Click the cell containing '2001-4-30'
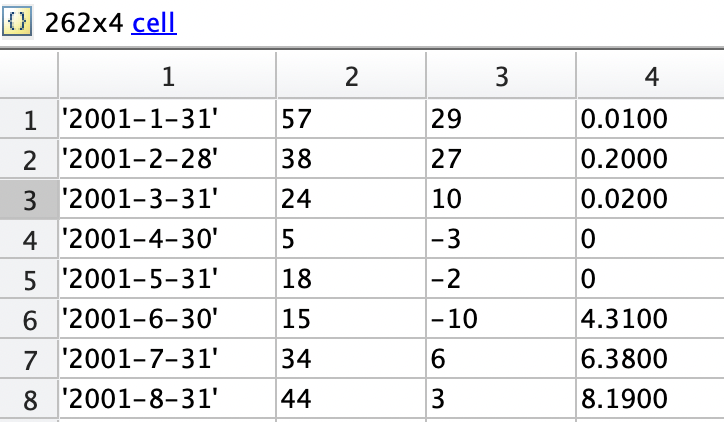This screenshot has width=724, height=422. tap(167, 240)
